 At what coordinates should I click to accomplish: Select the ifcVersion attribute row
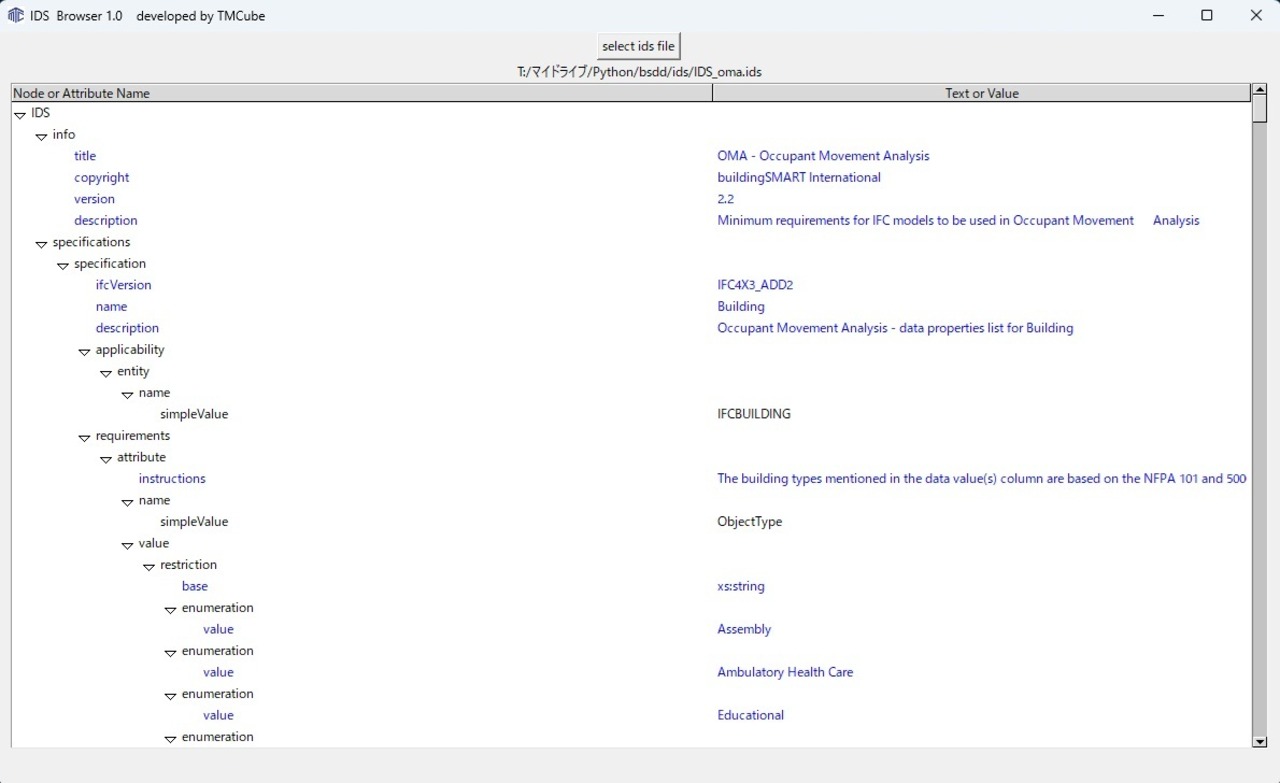click(x=631, y=285)
